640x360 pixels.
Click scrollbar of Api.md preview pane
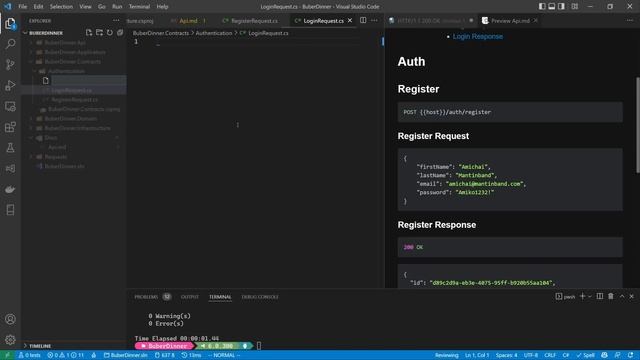[637, 124]
